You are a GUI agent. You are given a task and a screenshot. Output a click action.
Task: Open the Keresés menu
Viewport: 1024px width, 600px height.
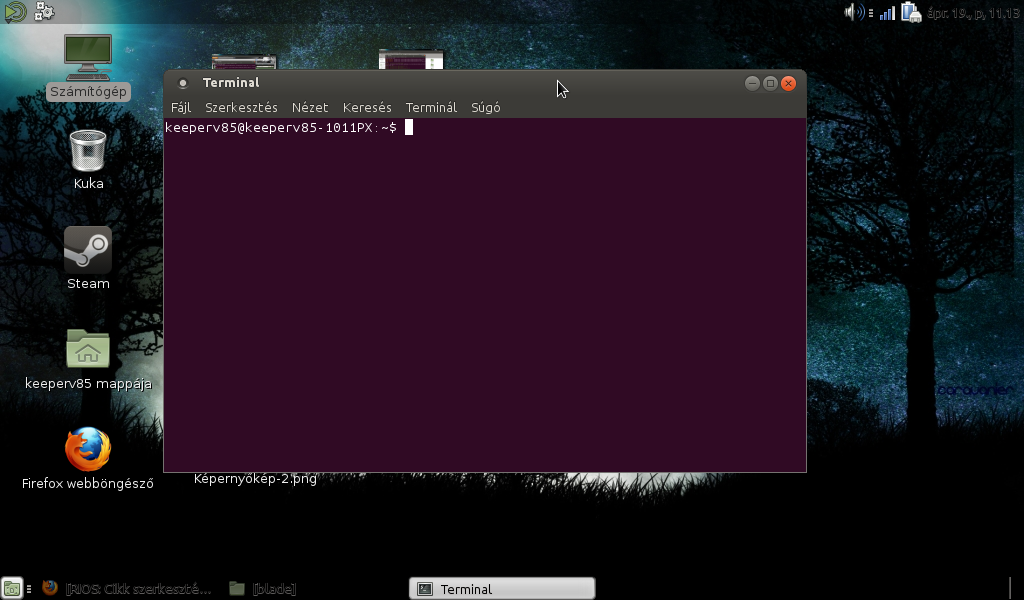[367, 108]
